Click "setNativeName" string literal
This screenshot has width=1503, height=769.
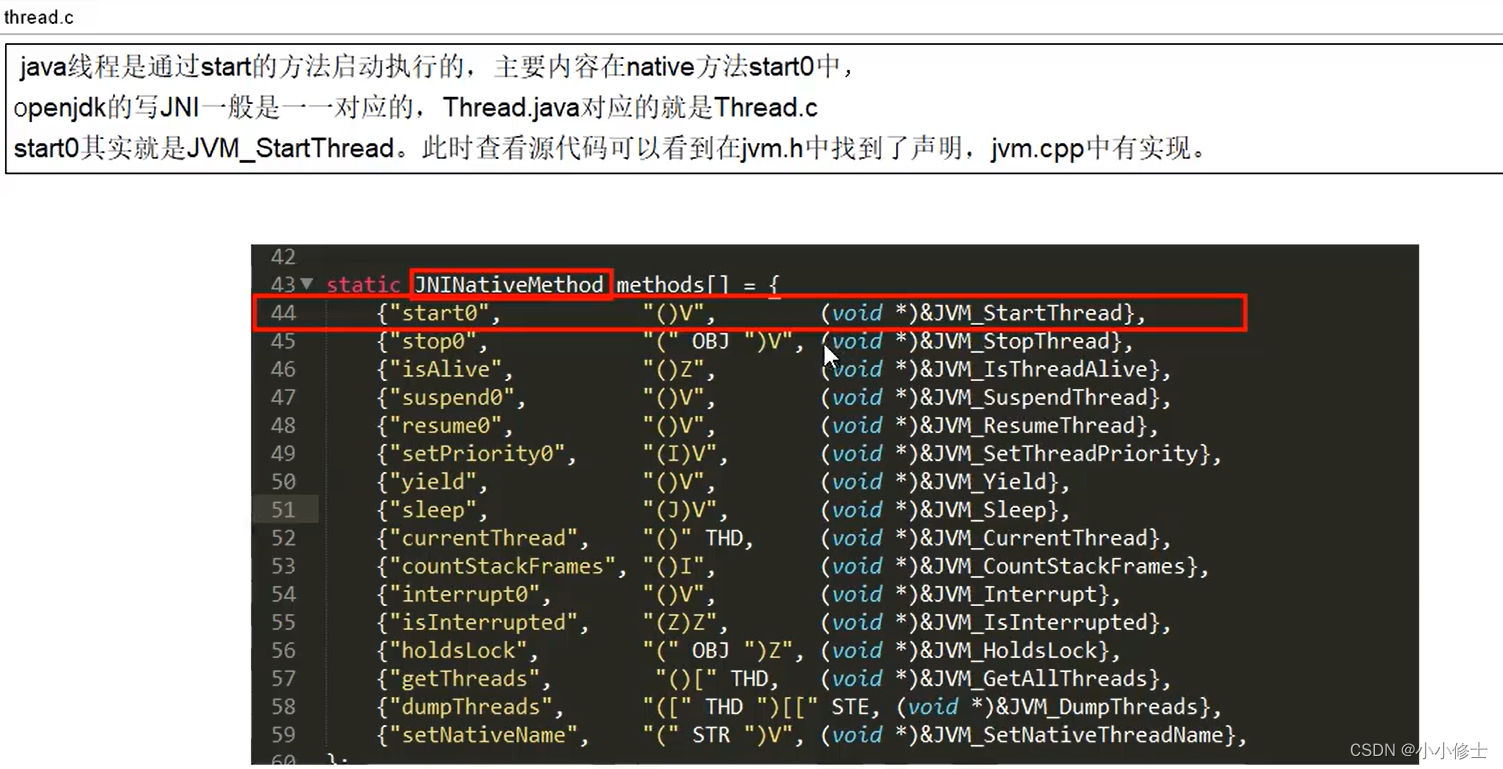(x=482, y=735)
